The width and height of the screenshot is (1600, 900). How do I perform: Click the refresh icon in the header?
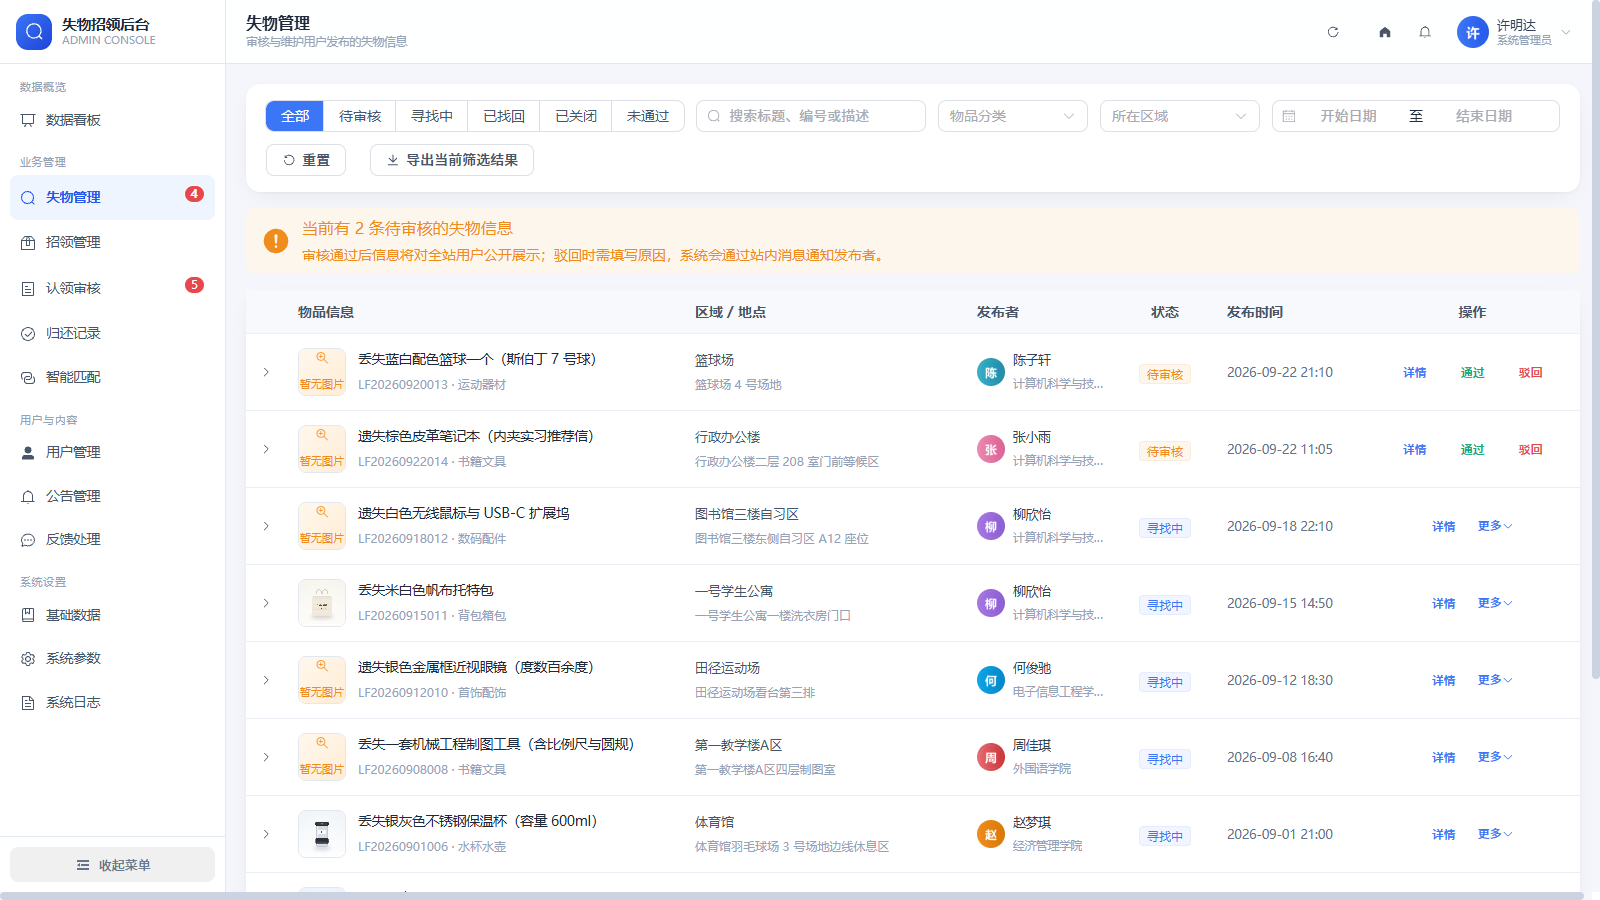click(1333, 32)
